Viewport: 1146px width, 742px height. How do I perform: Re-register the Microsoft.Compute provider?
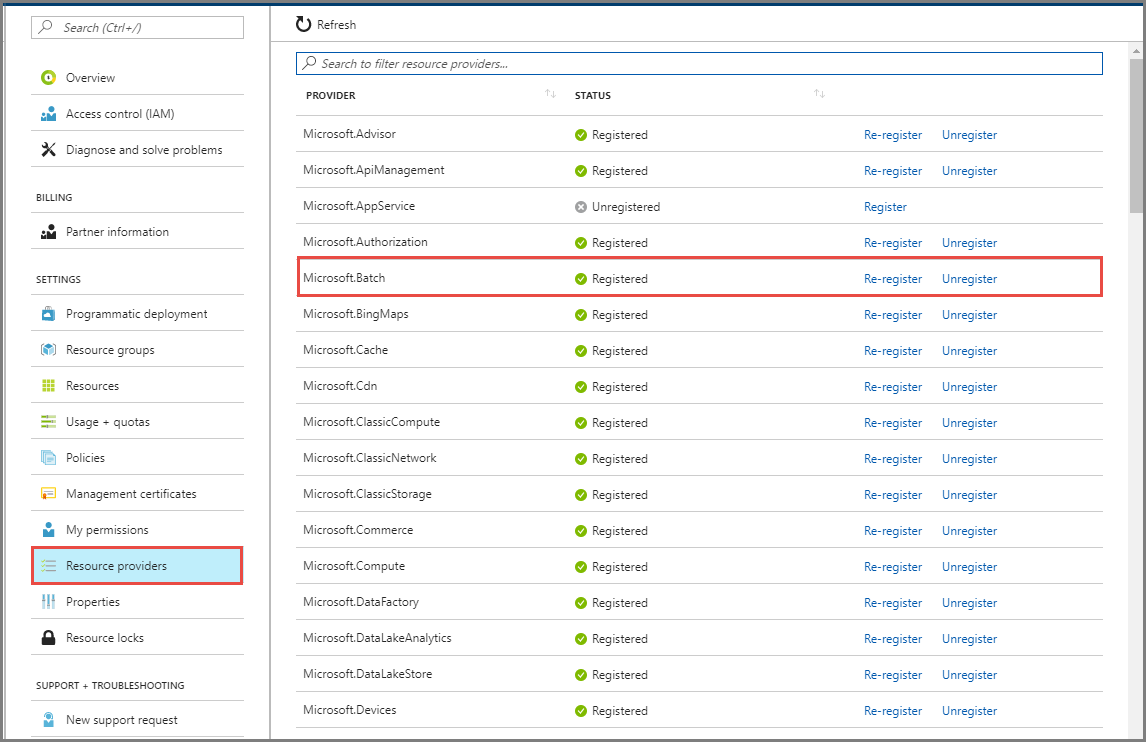(893, 567)
